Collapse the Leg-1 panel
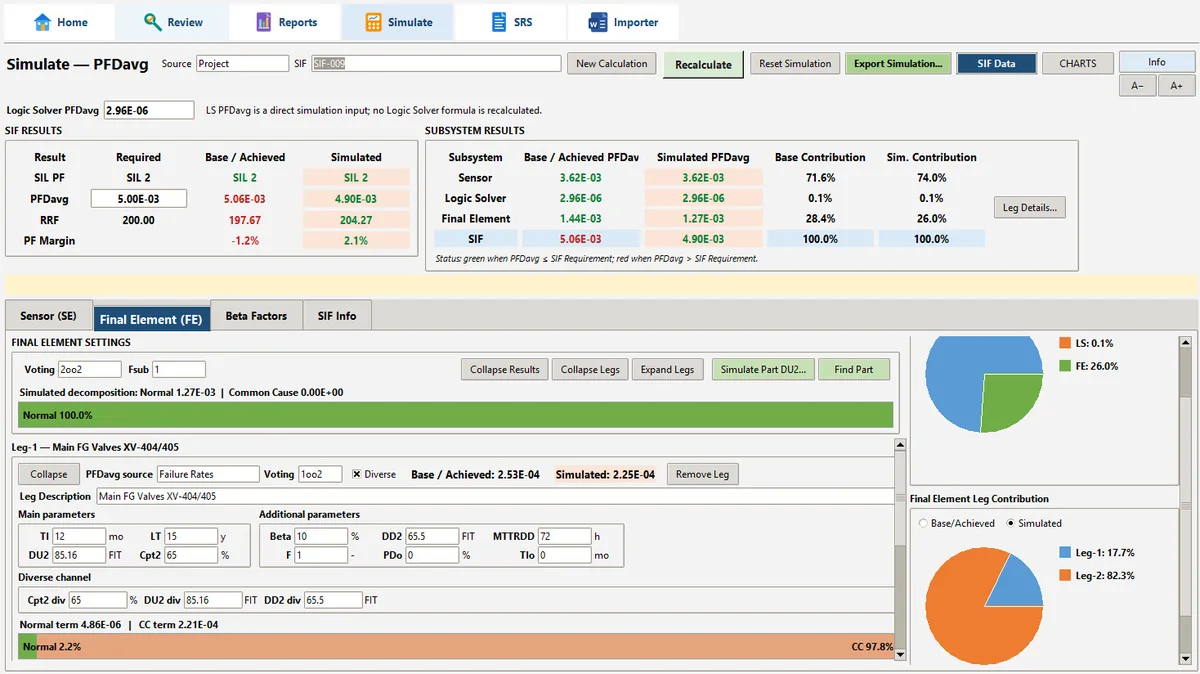This screenshot has width=1200, height=674. tap(49, 474)
